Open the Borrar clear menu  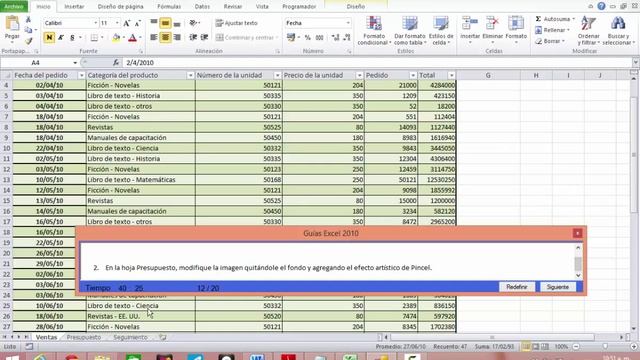[549, 41]
